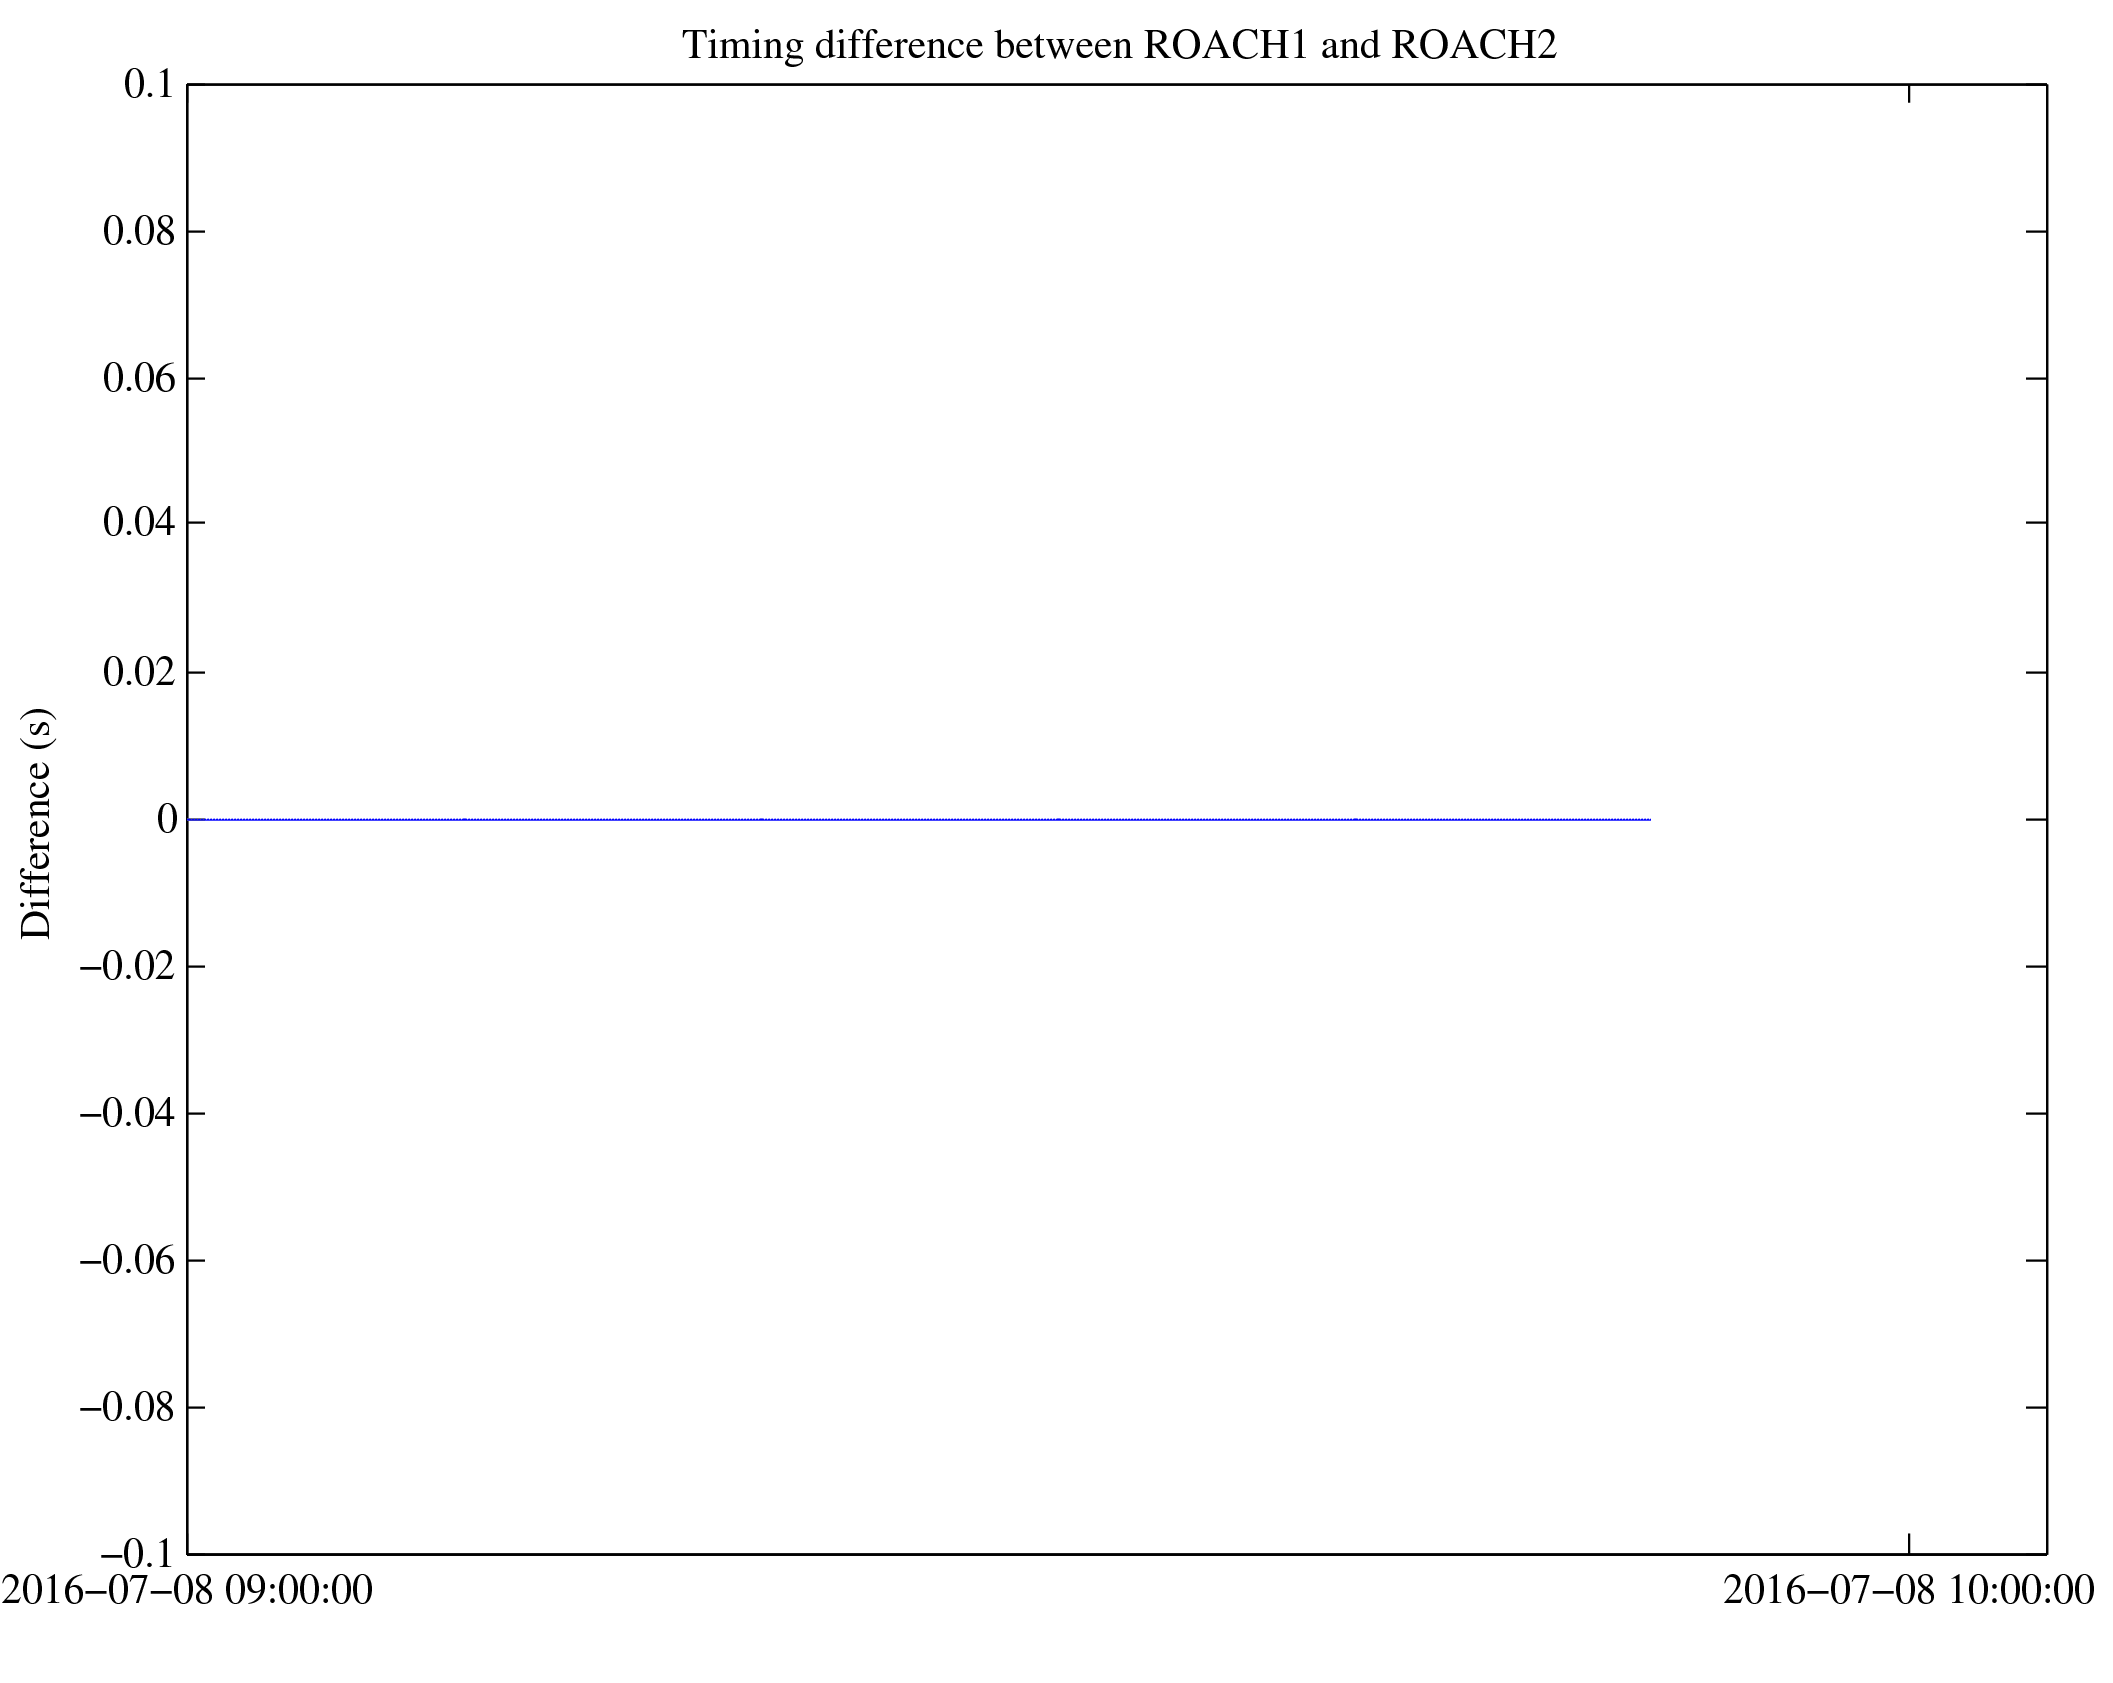The width and height of the screenshot is (2113, 1683).
Task: Click the plot title mentioning ROACH1 and ROACH2
Action: pyautogui.click(x=1119, y=46)
